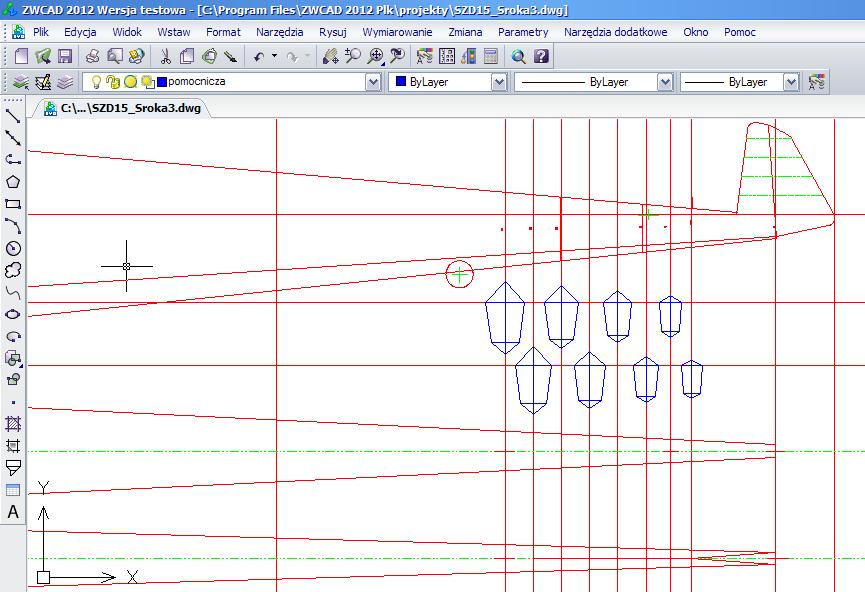Click the Save file icon

point(67,57)
